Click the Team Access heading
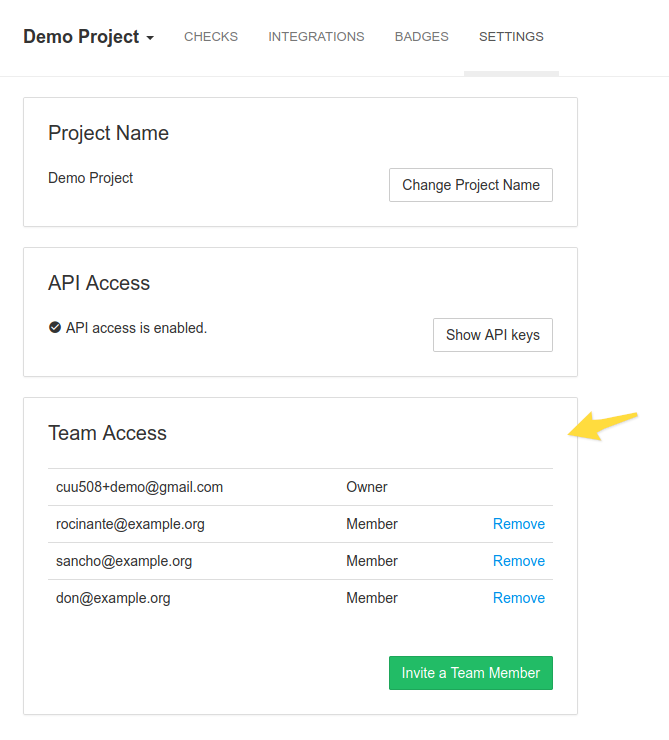The width and height of the screenshot is (669, 740). click(107, 433)
